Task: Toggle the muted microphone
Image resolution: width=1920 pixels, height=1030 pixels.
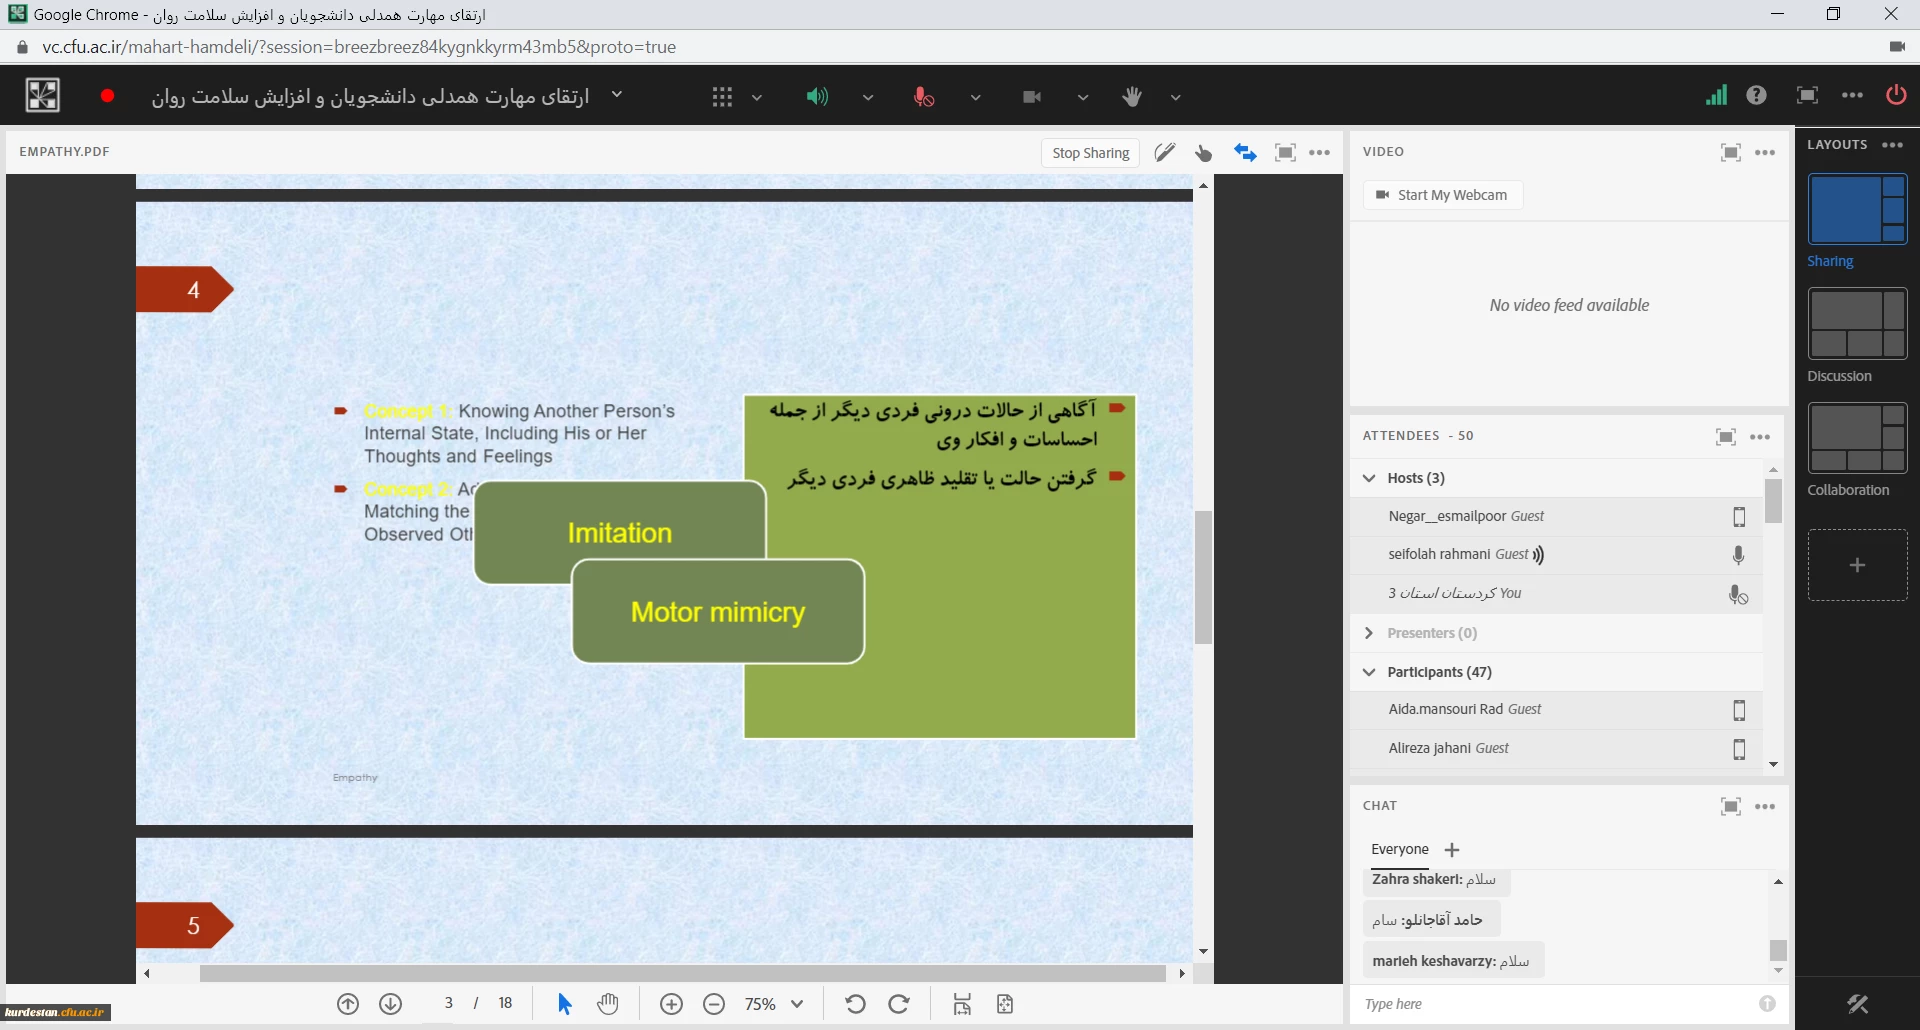Action: [924, 97]
